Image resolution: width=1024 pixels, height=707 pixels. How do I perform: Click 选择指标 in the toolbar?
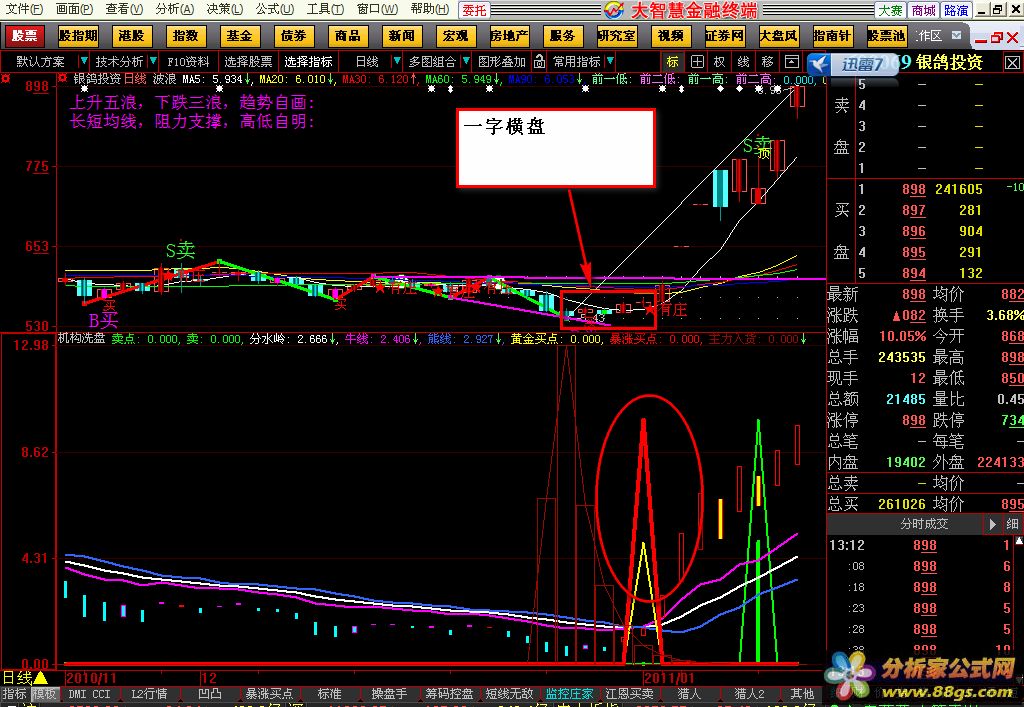(x=308, y=61)
